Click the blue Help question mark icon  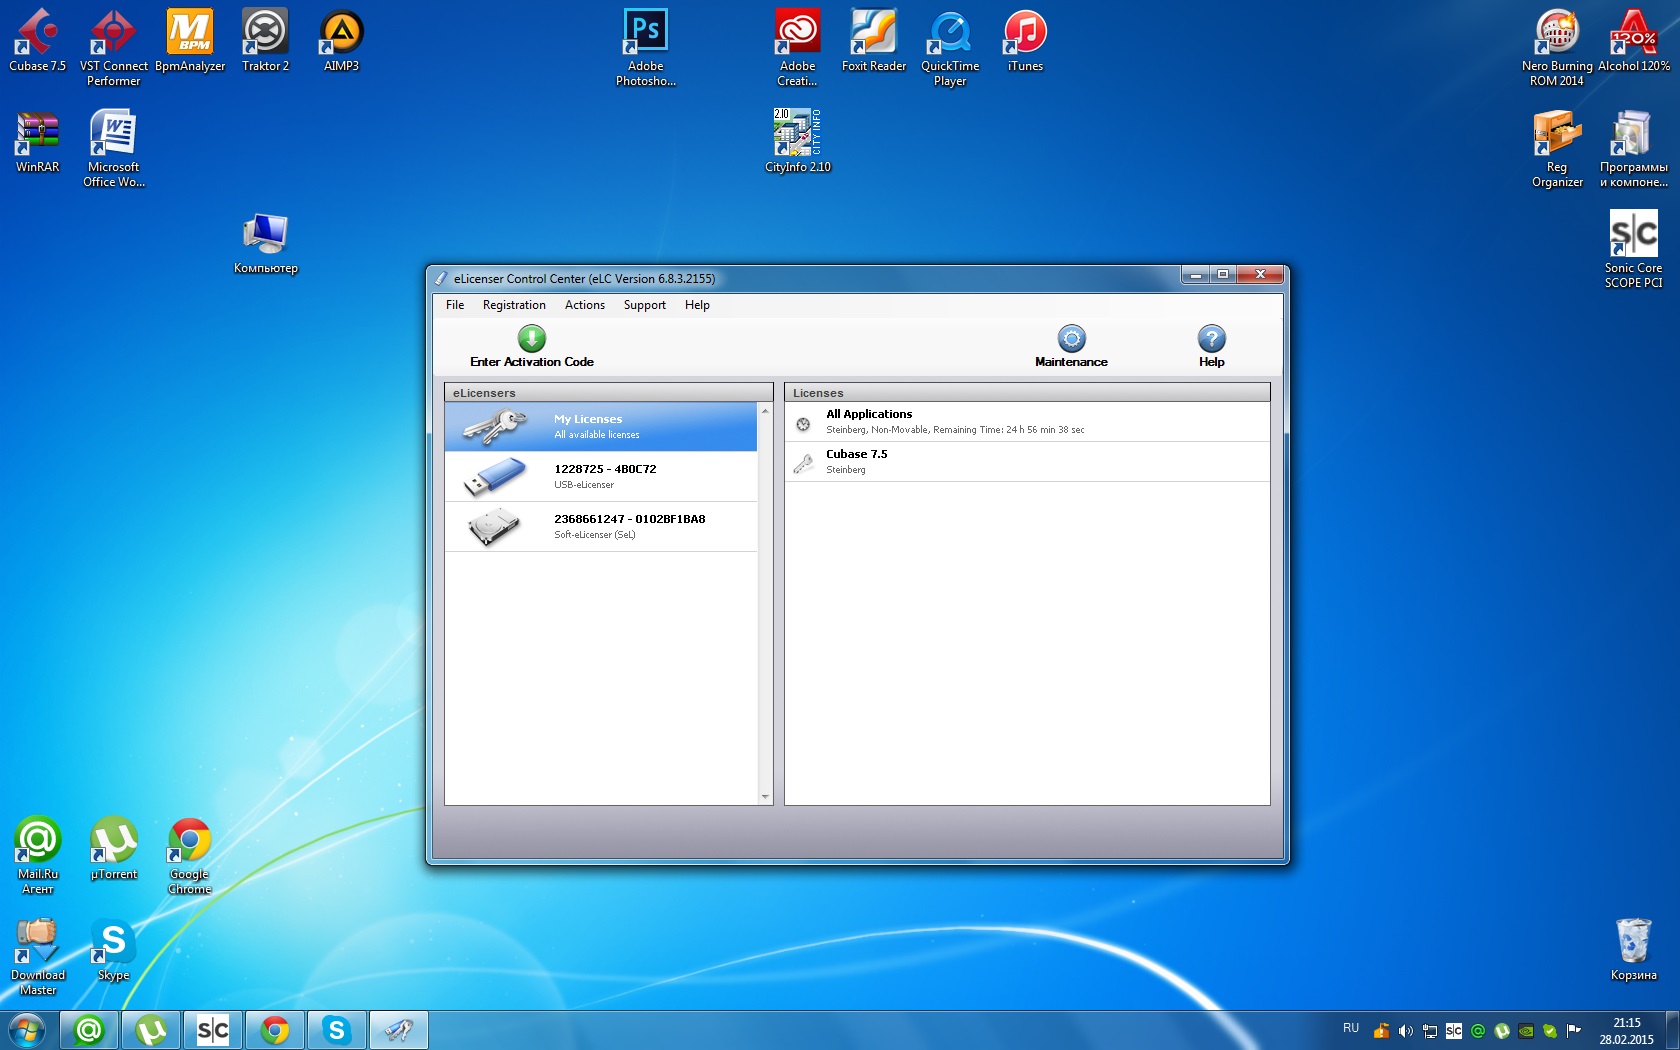click(1211, 338)
